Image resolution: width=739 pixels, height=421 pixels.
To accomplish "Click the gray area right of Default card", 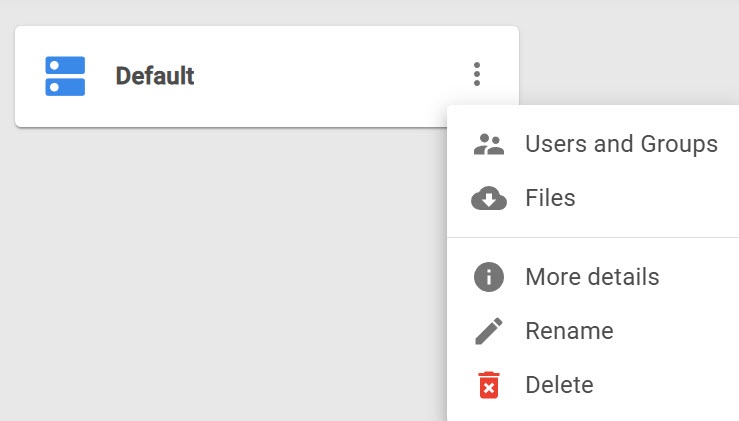I will (x=630, y=60).
